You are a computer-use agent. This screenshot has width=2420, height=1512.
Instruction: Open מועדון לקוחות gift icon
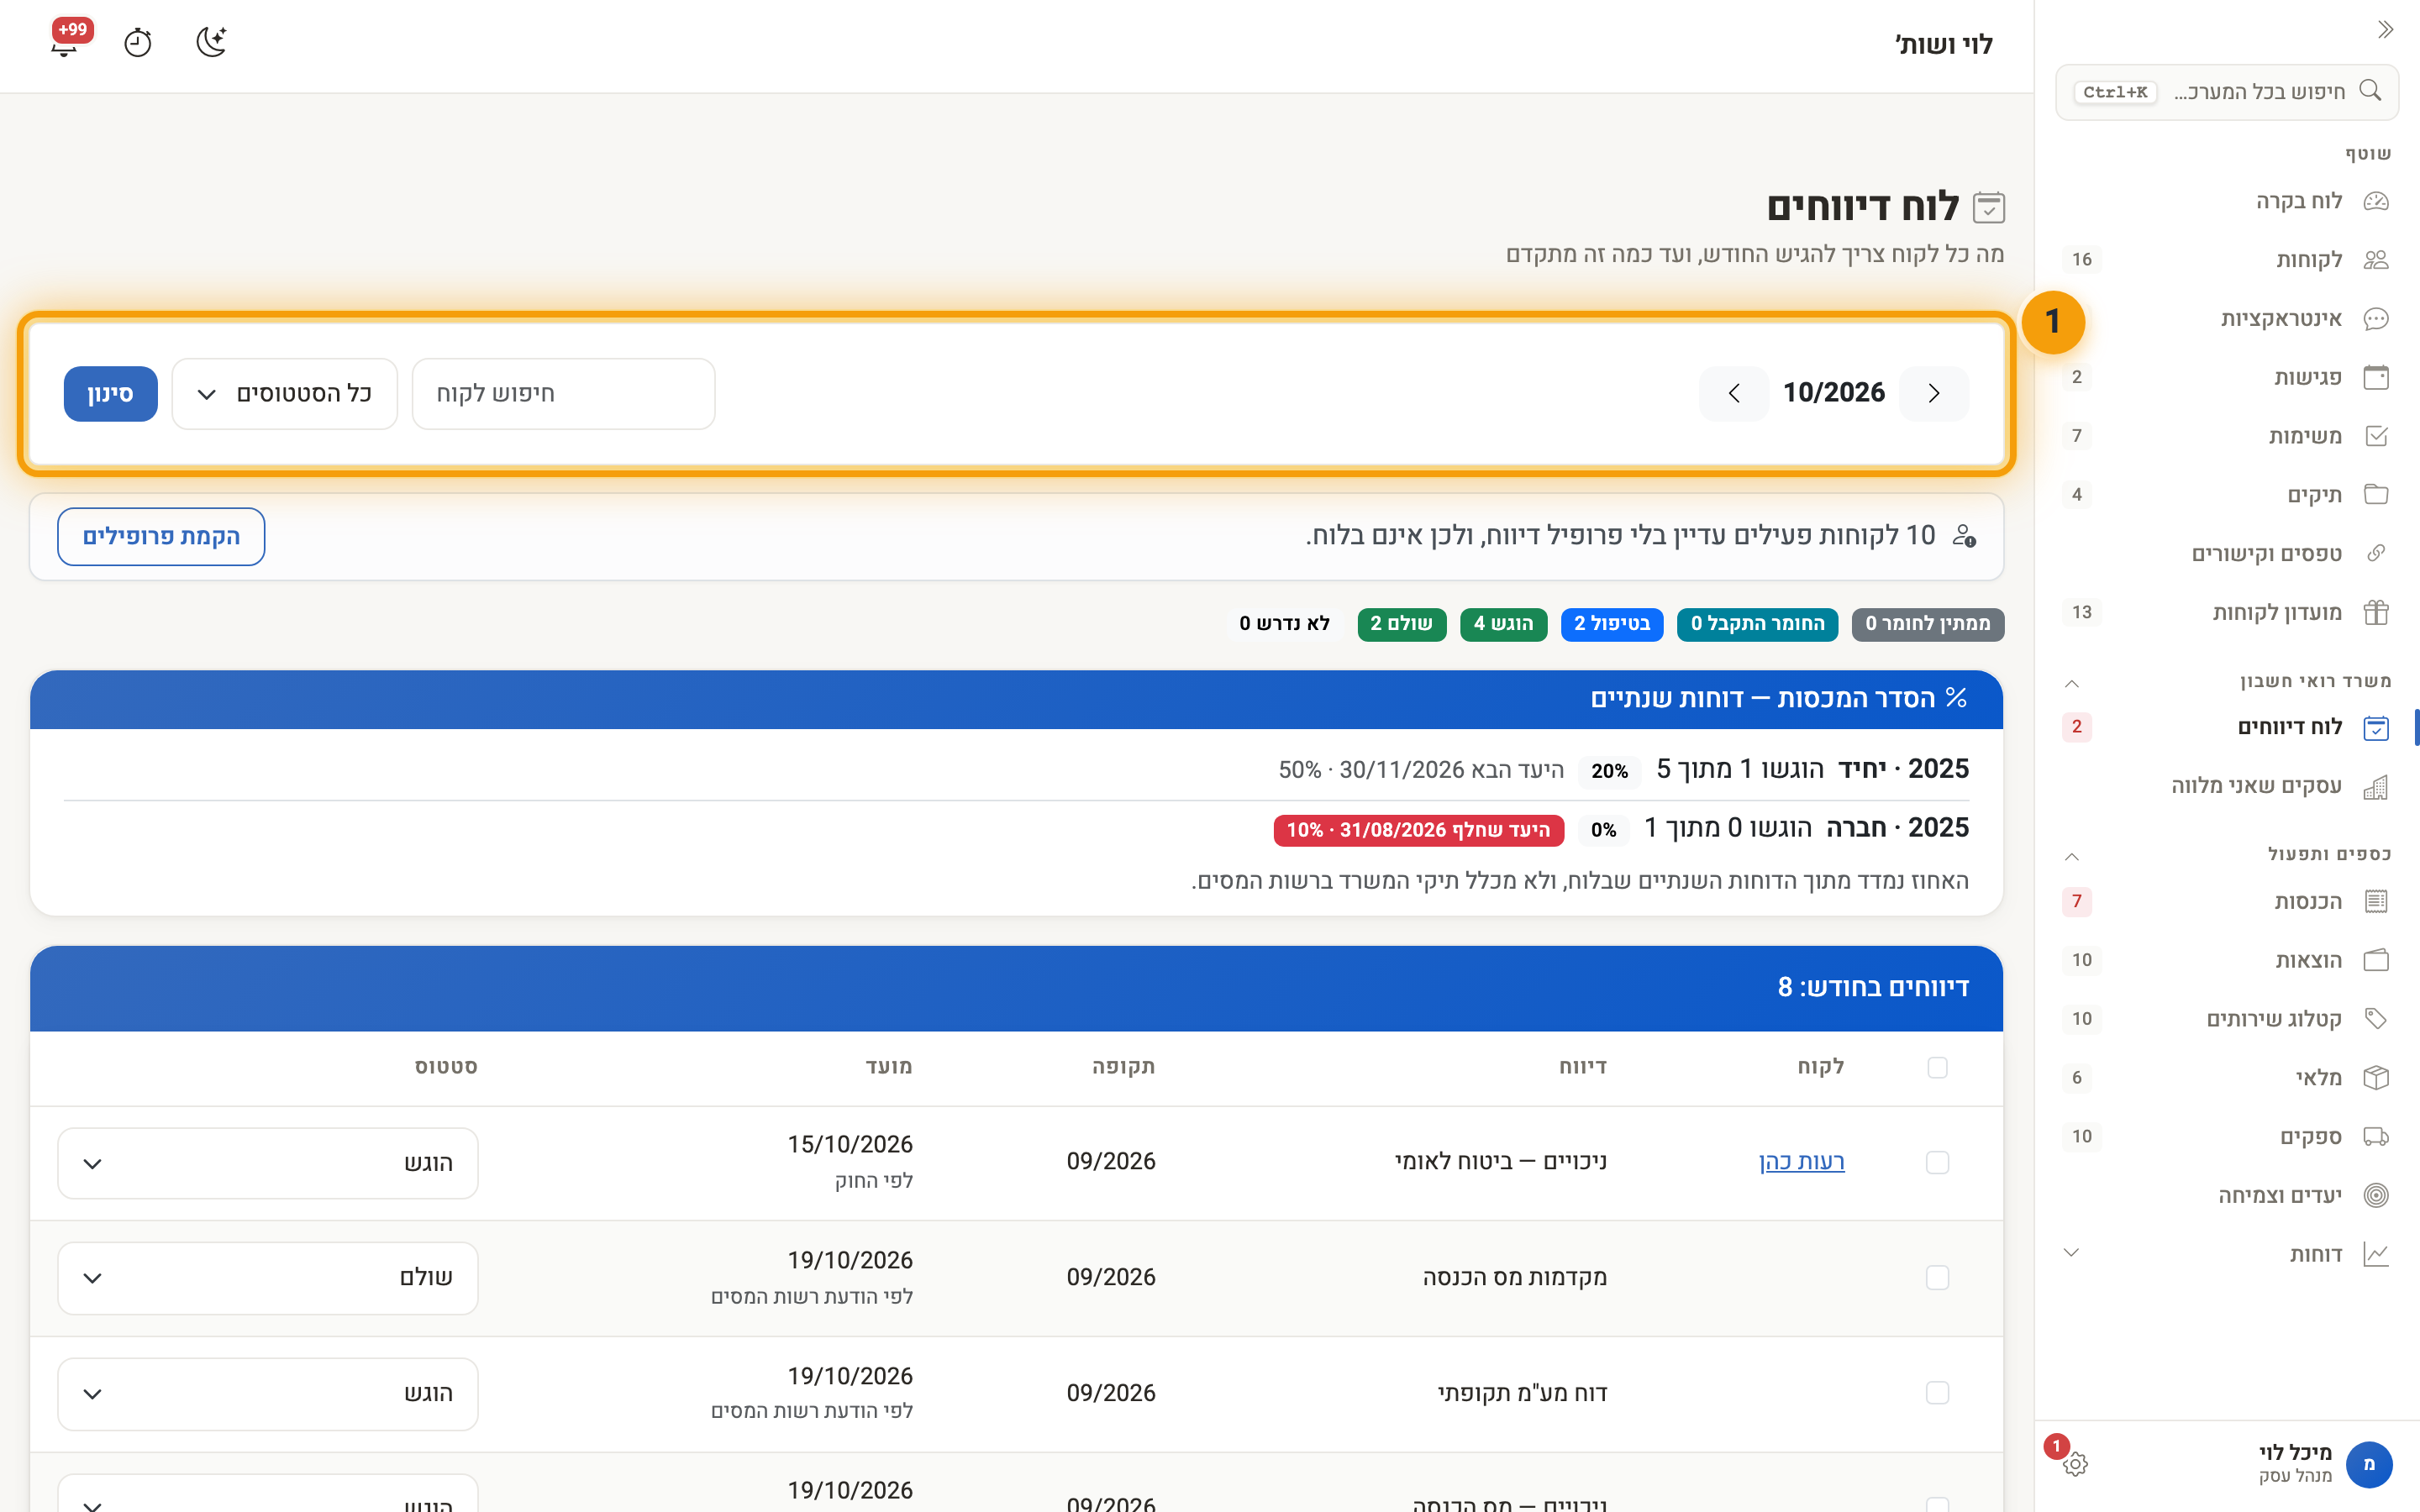[2376, 612]
